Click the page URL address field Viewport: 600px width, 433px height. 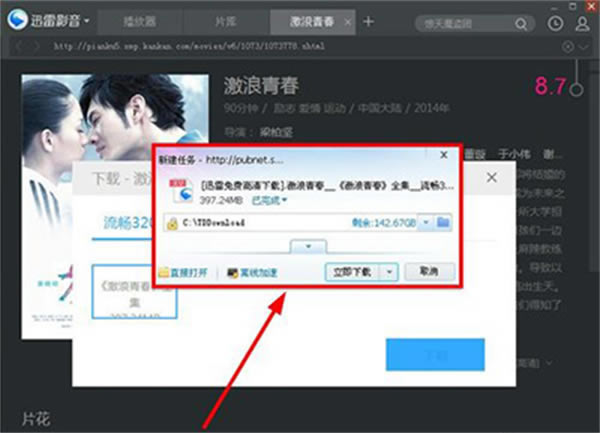[189, 46]
